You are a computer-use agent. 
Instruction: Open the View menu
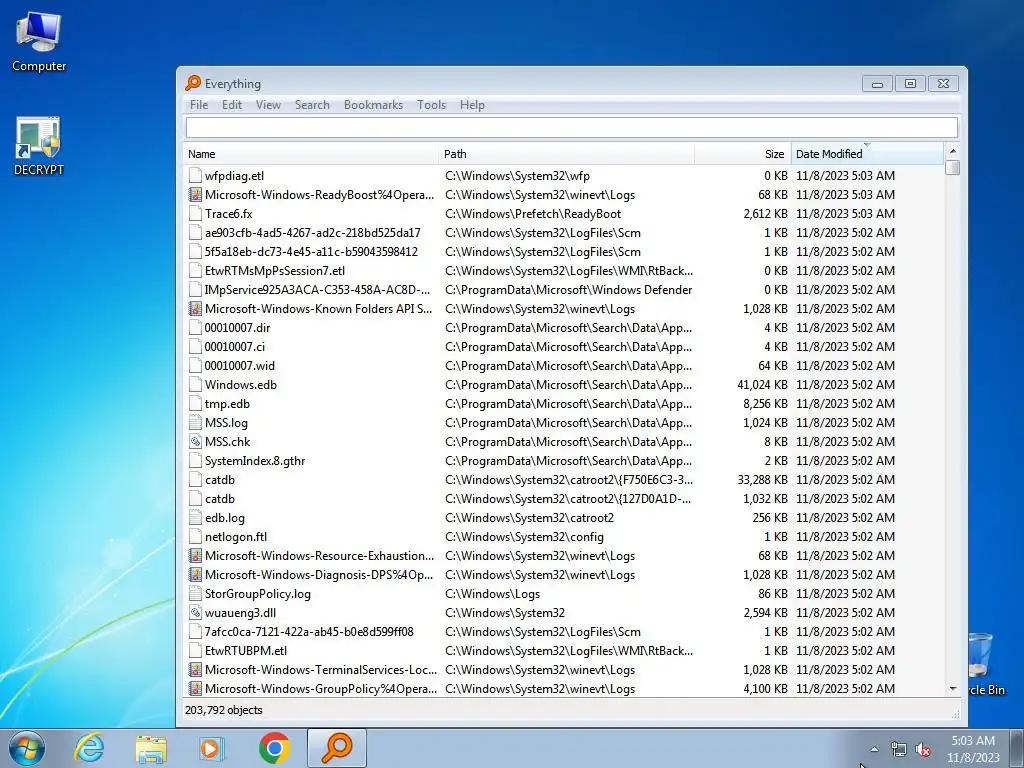[268, 105]
